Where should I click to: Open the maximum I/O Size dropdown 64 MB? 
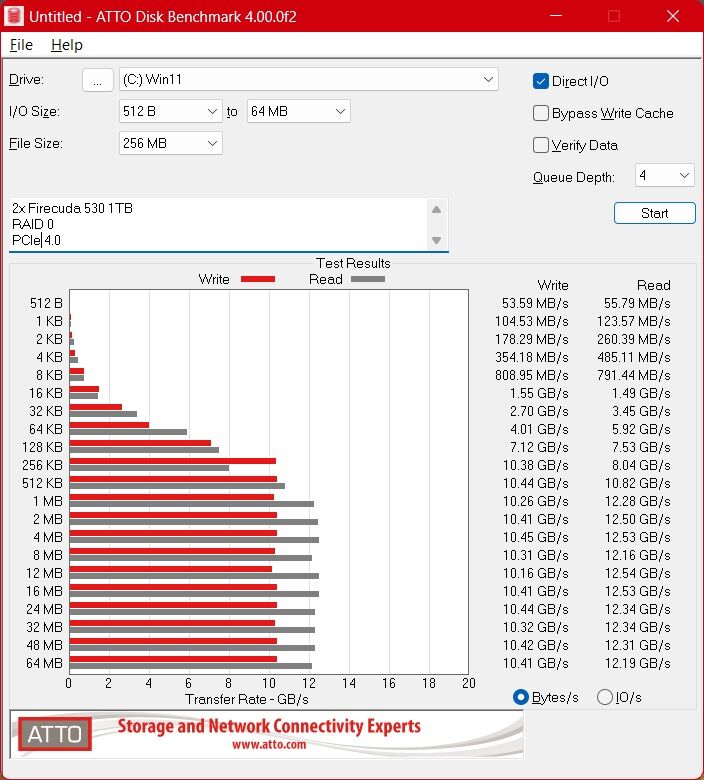299,111
